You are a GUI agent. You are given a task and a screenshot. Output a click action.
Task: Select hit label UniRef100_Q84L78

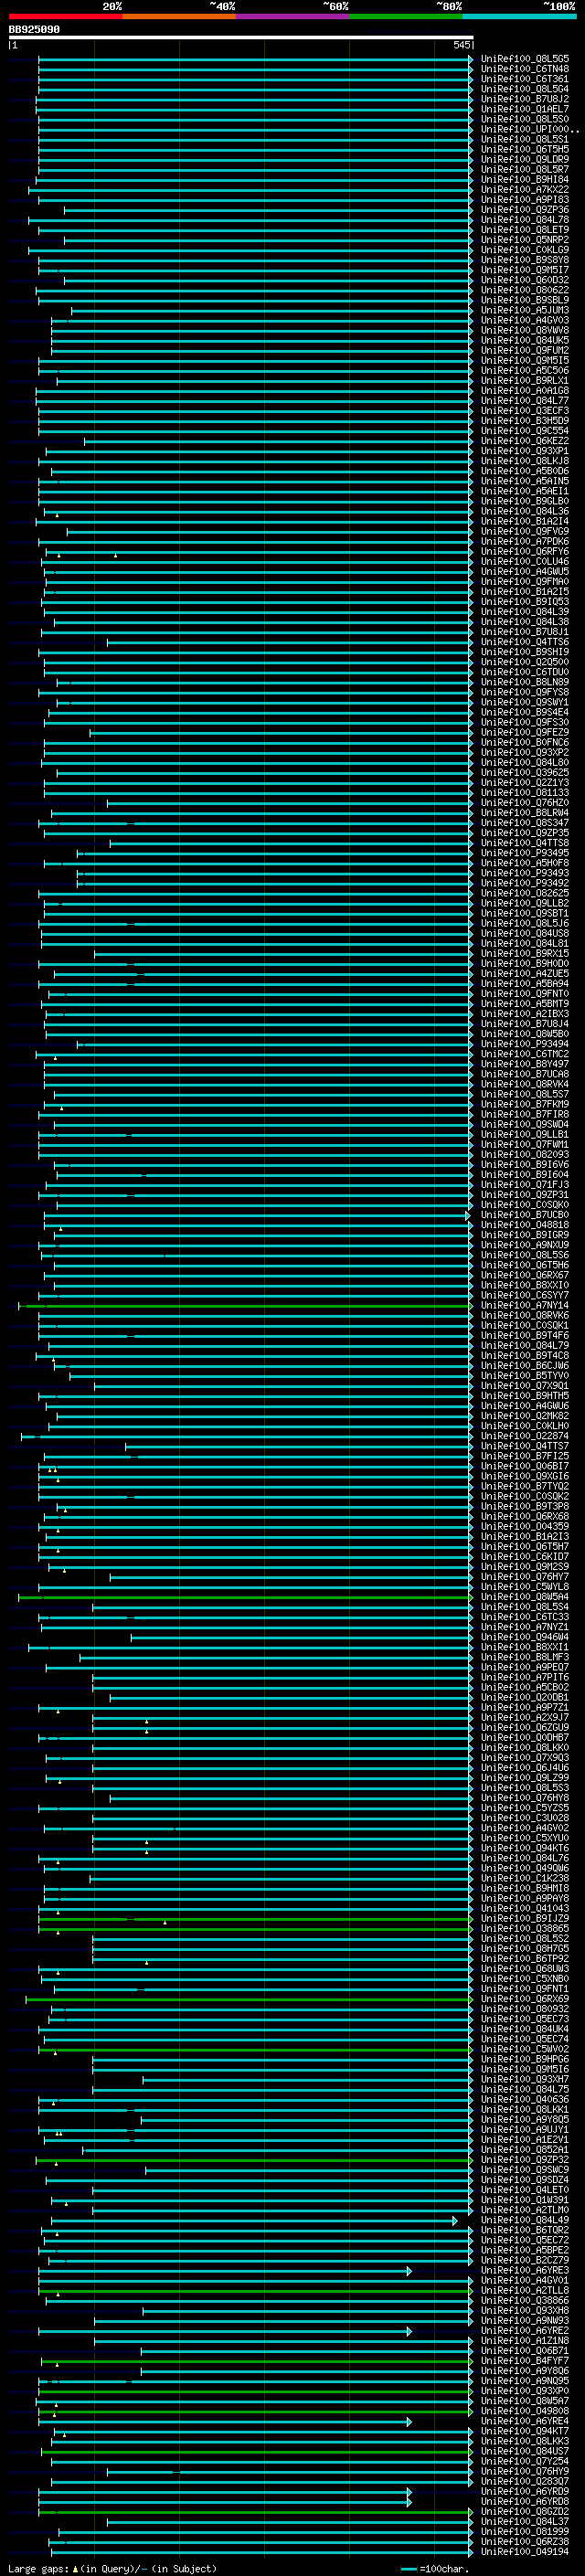pyautogui.click(x=525, y=220)
